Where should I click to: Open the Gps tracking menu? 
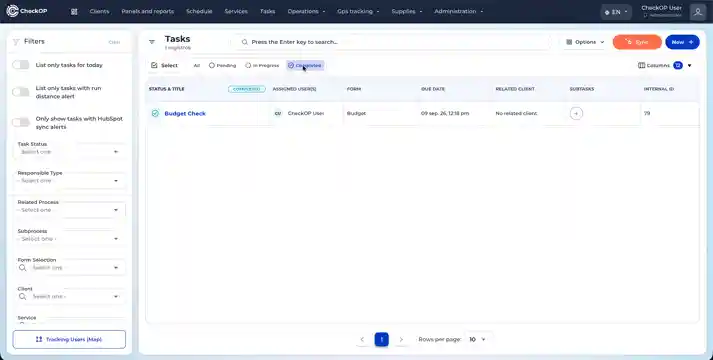coord(358,11)
